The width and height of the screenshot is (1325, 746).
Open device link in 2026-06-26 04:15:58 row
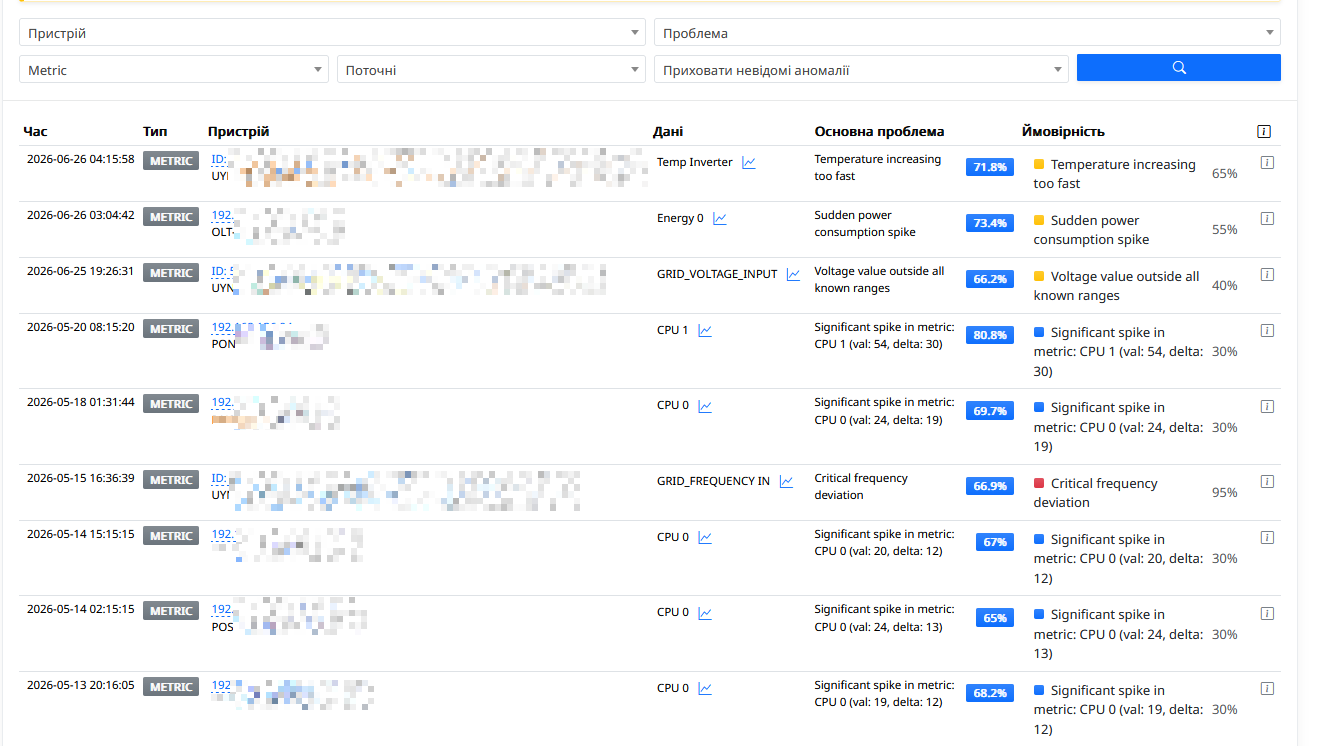220,159
